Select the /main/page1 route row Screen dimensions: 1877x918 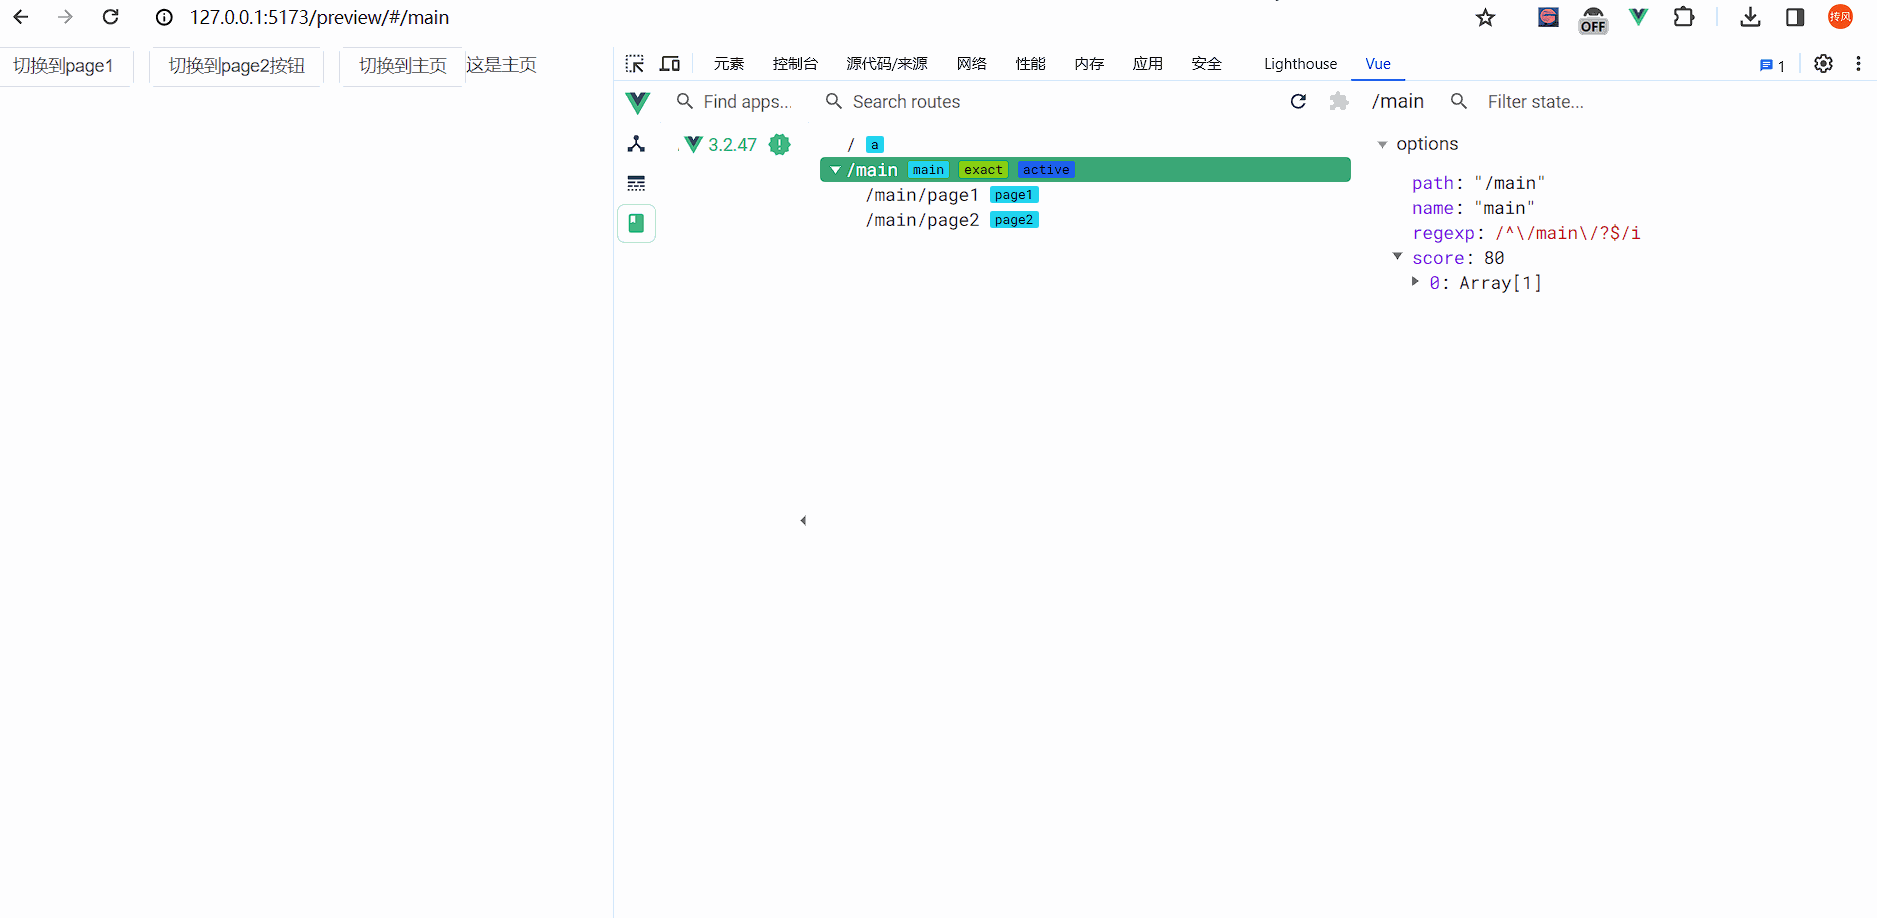[x=1085, y=195]
